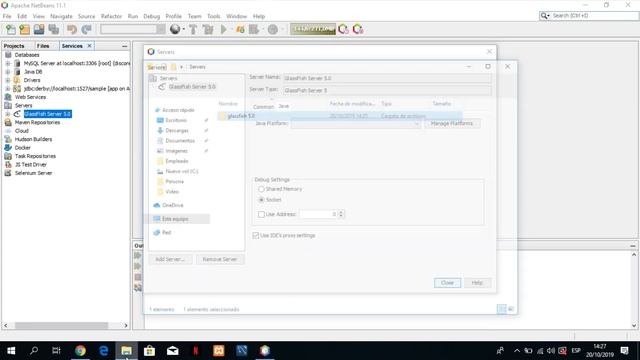This screenshot has height=360, width=640.
Task: Open the Refactor menu
Action: click(111, 16)
